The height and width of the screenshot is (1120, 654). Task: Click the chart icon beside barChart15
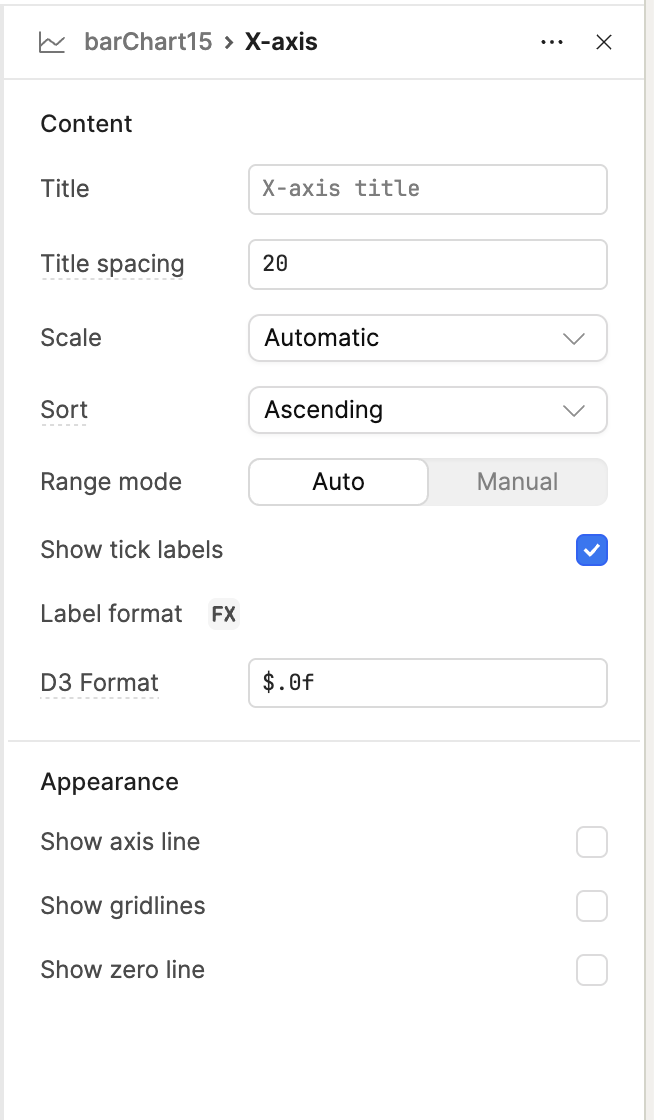coord(52,42)
